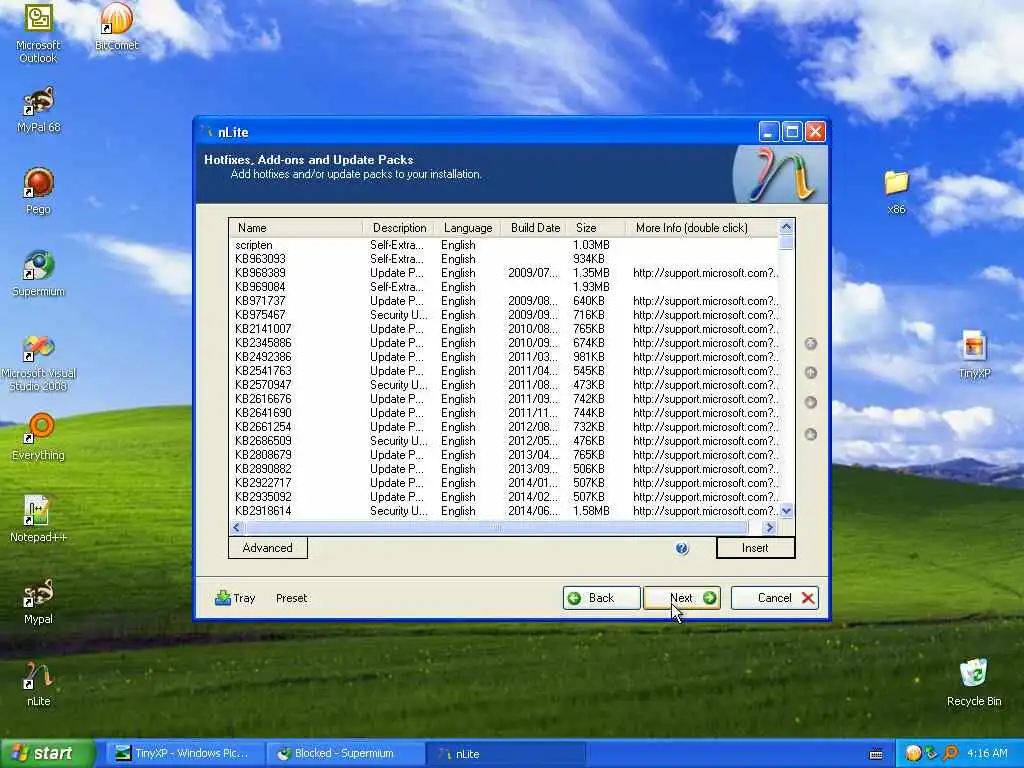Sort list by Language column header
1024x768 pixels.
click(x=468, y=228)
